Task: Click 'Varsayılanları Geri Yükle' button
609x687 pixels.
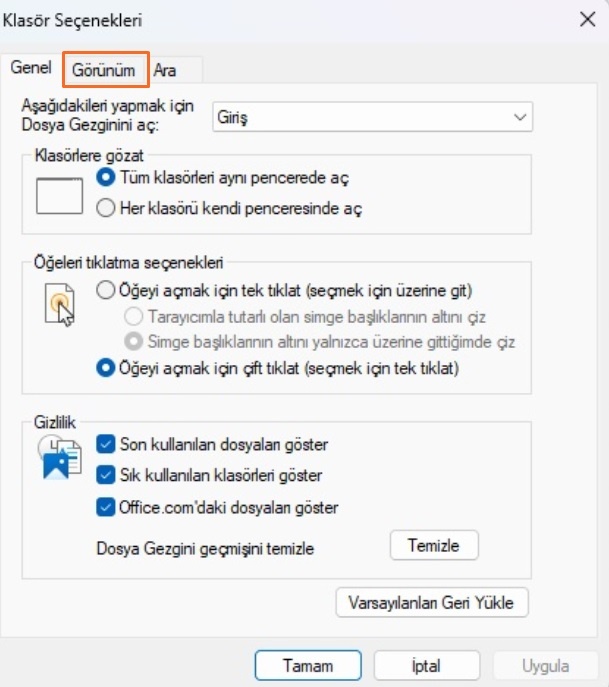Action: tap(433, 604)
